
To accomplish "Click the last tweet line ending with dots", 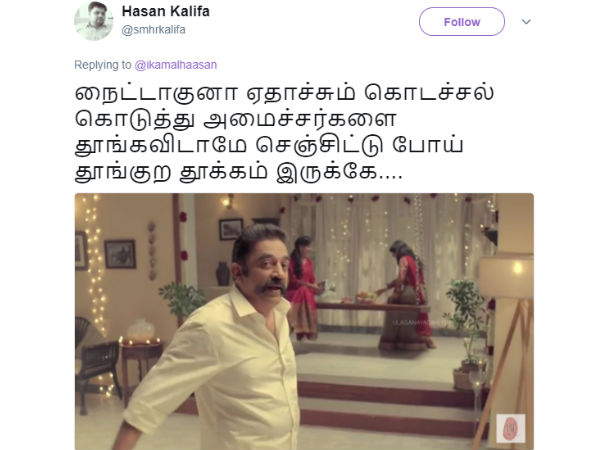I will point(238,172).
